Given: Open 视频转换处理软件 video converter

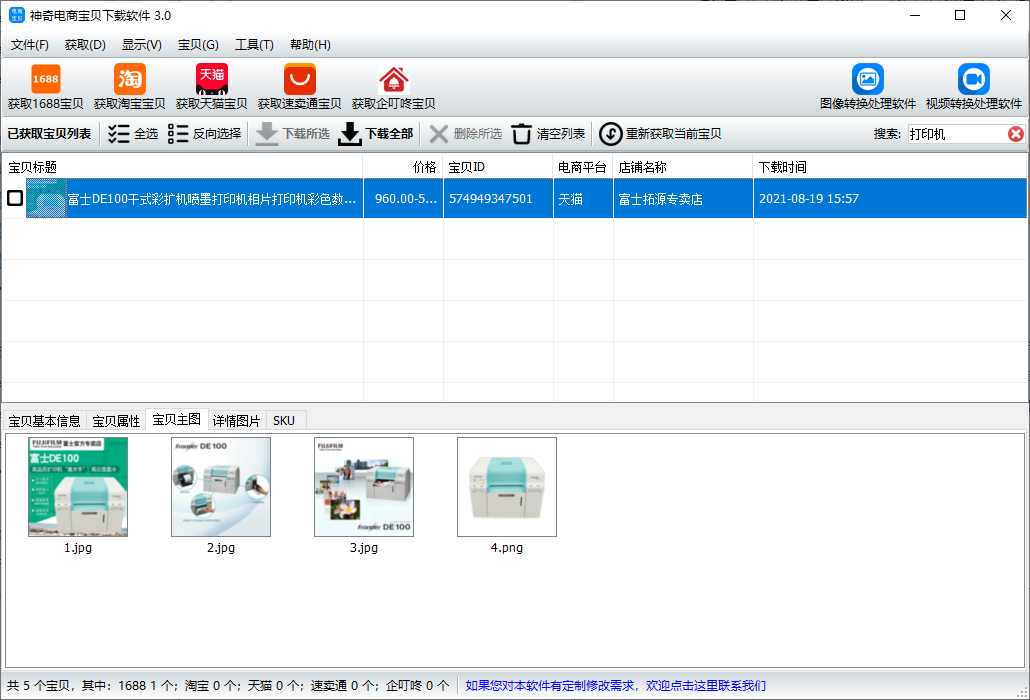Looking at the screenshot, I should 974,87.
